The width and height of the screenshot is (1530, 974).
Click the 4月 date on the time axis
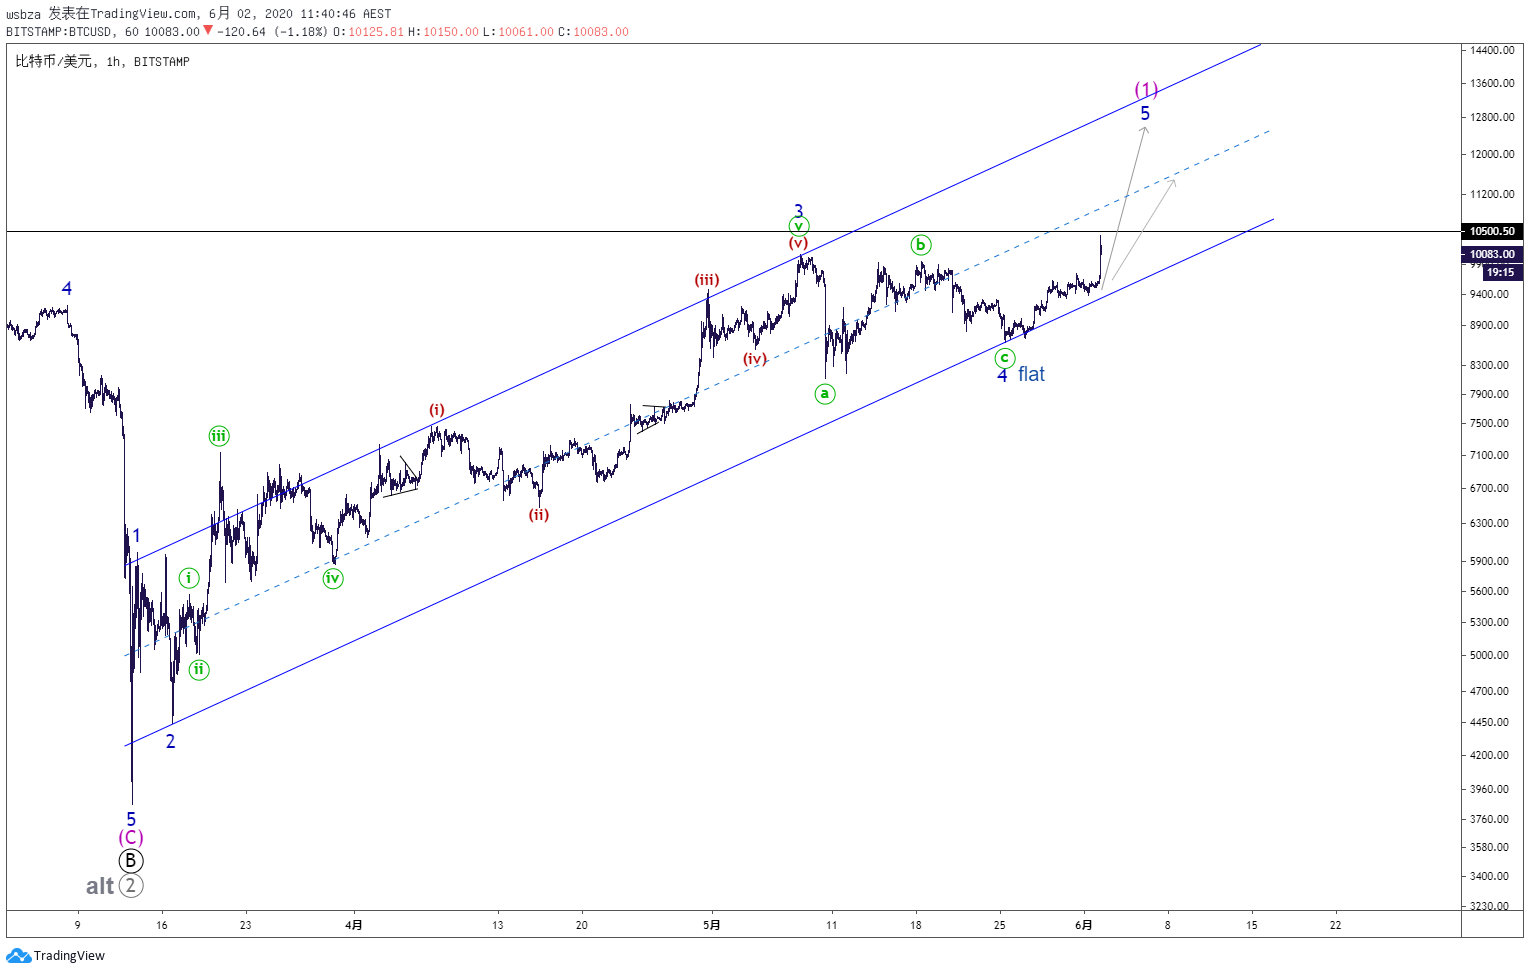pyautogui.click(x=354, y=925)
